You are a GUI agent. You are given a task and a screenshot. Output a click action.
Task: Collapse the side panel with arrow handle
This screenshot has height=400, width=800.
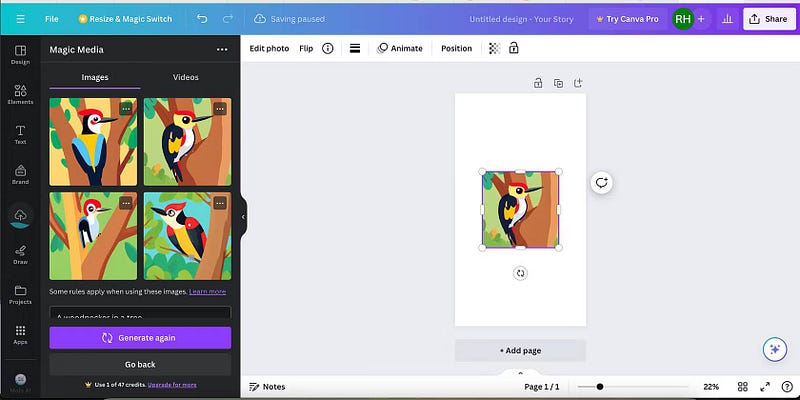(x=243, y=217)
